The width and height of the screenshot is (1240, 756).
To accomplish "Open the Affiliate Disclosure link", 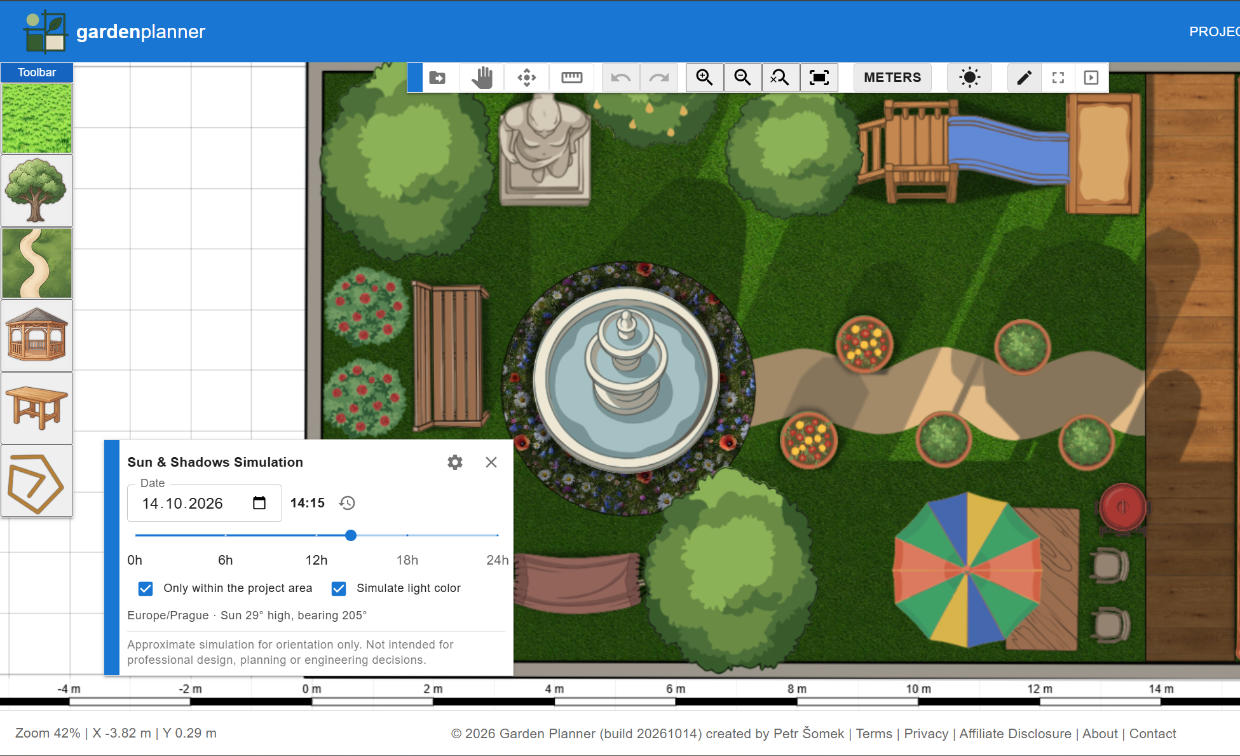I will [x=1015, y=733].
